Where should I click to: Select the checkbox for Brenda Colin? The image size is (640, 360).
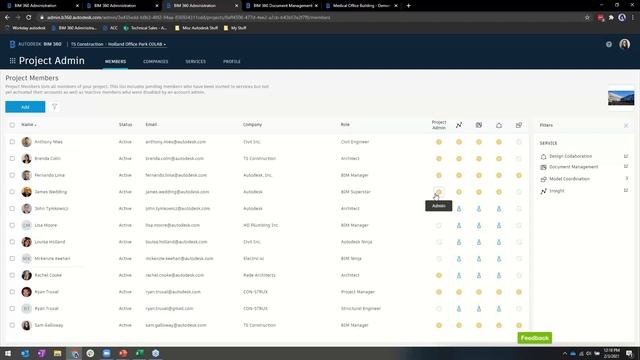[x=12, y=158]
